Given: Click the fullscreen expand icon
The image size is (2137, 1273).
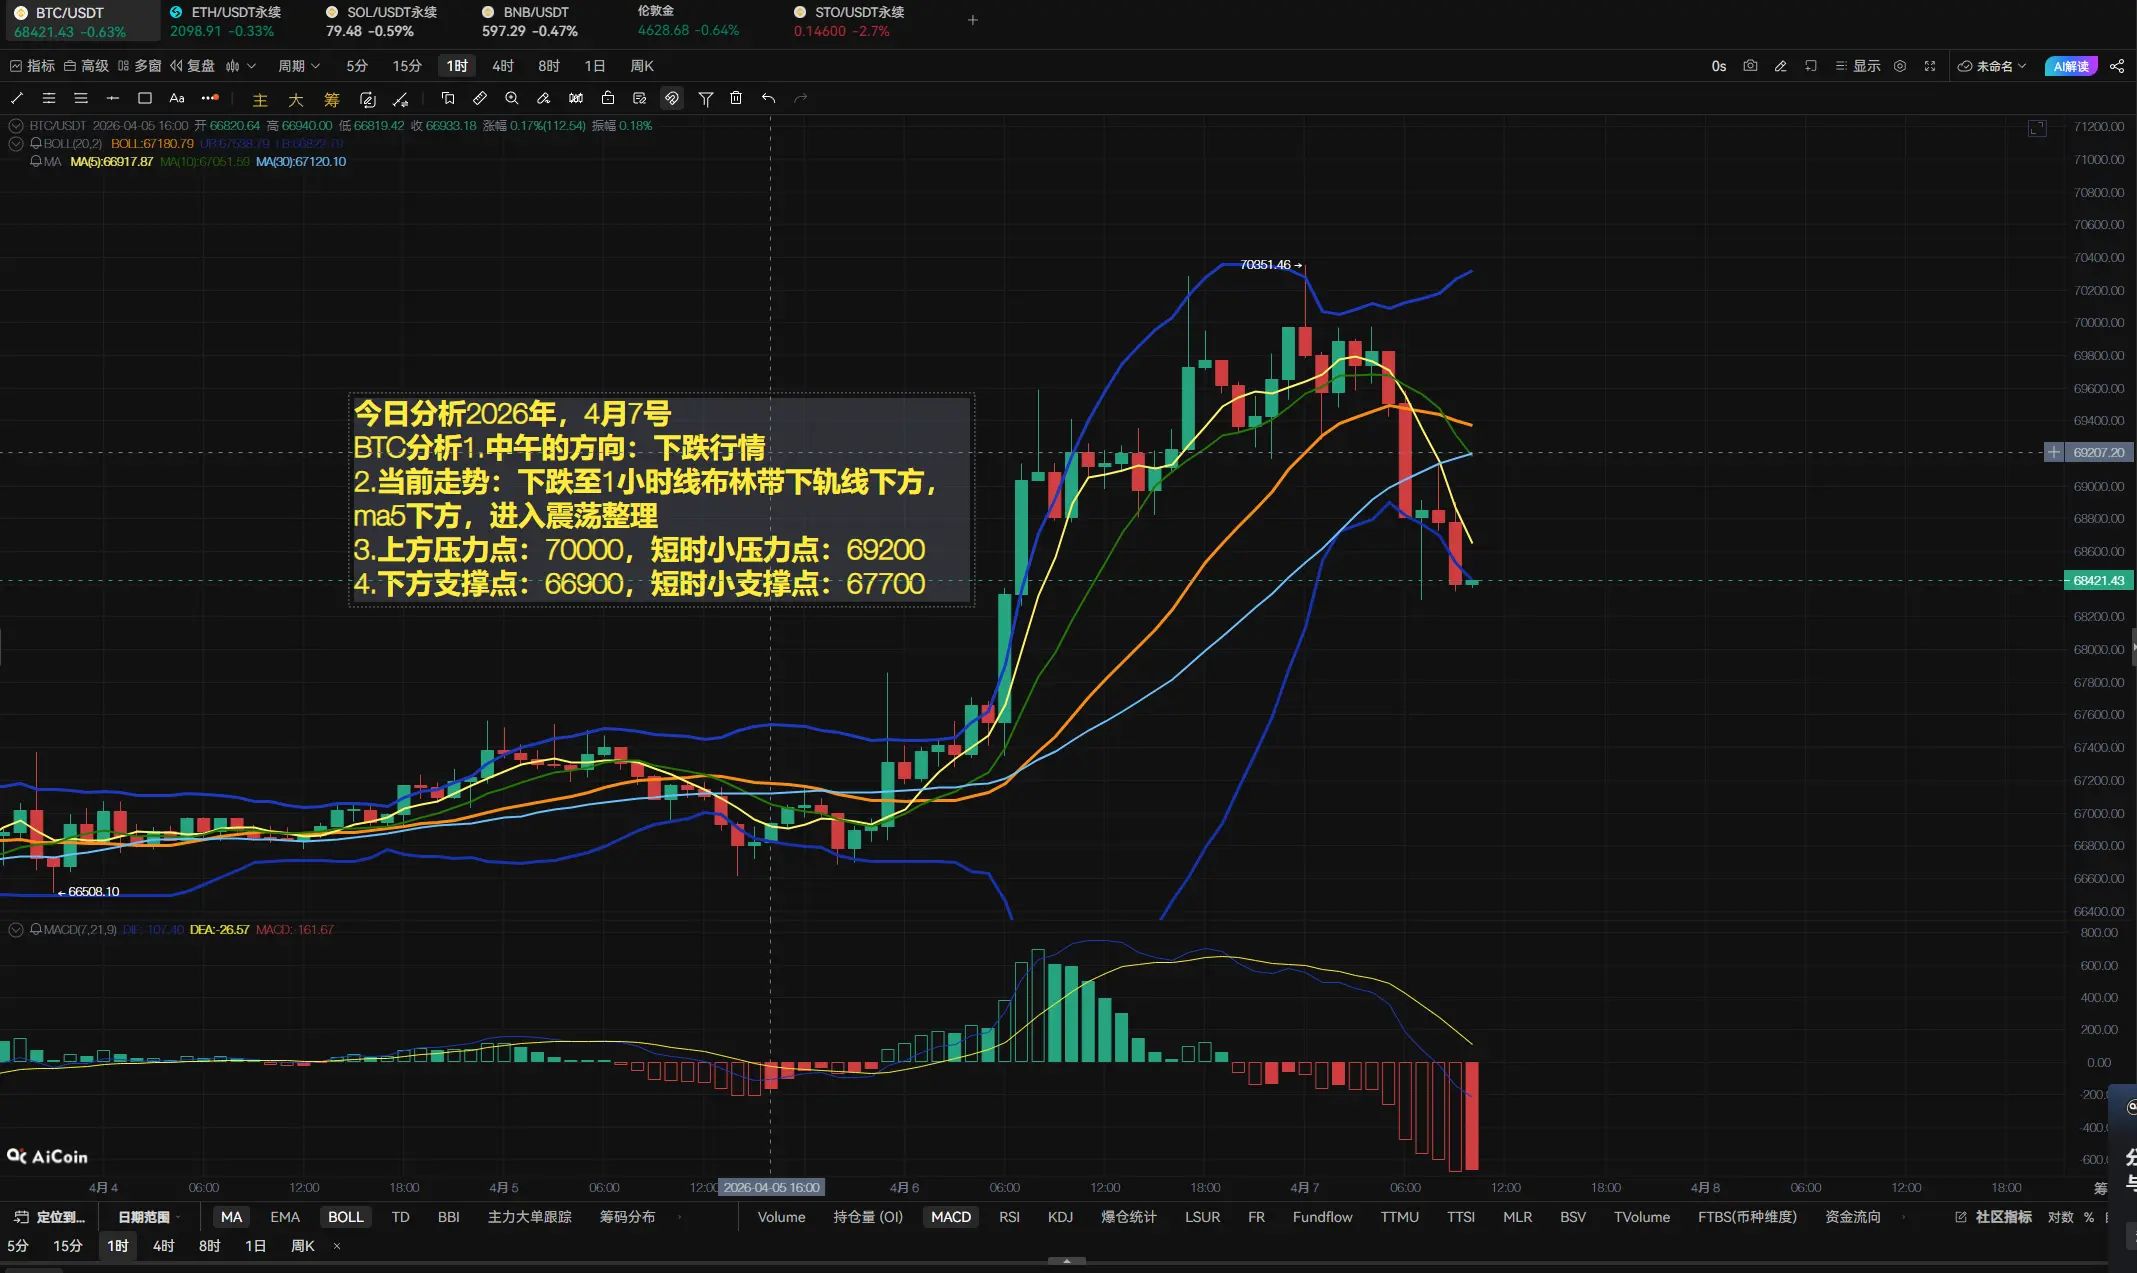Looking at the screenshot, I should (1930, 66).
